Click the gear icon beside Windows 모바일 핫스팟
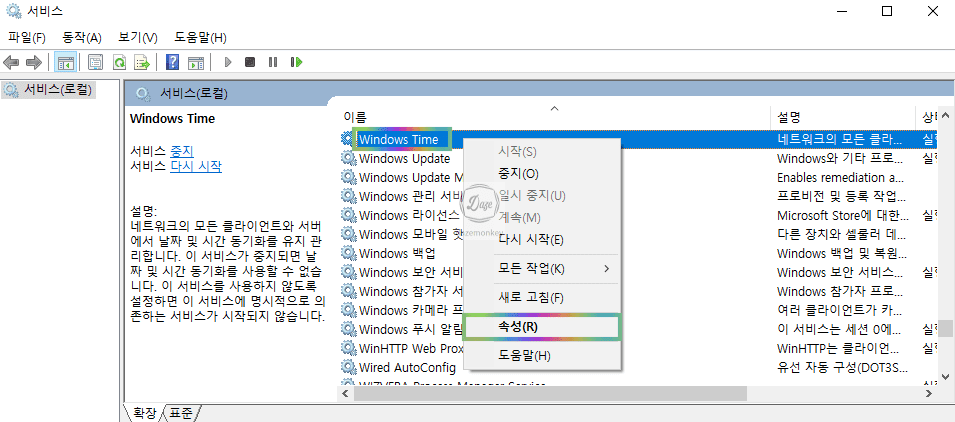The height and width of the screenshot is (422, 955). pyautogui.click(x=348, y=234)
